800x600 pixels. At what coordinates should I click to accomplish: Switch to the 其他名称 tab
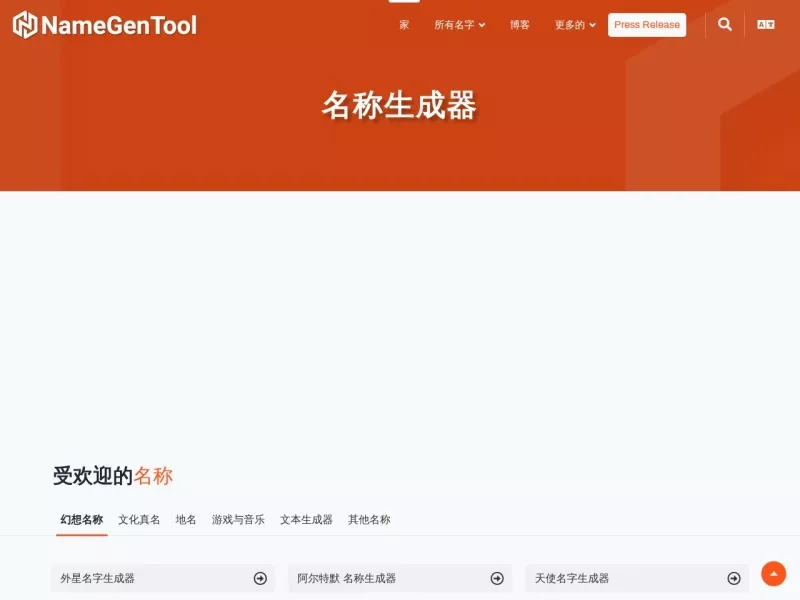point(369,520)
